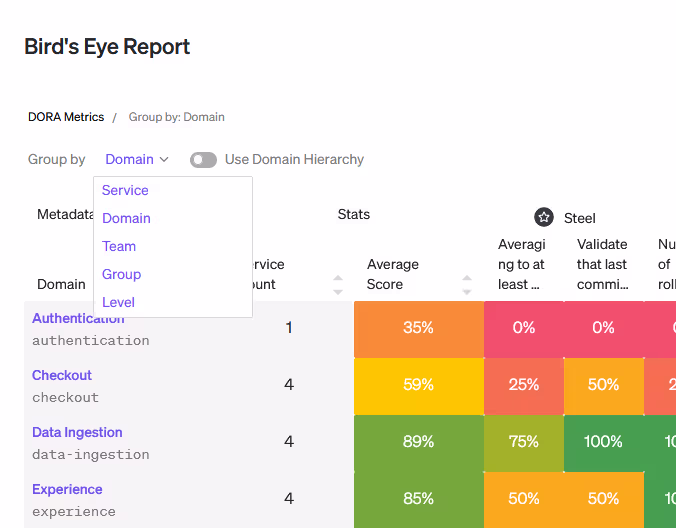Select Group option in the dropdown list
The image size is (676, 528).
click(x=121, y=274)
